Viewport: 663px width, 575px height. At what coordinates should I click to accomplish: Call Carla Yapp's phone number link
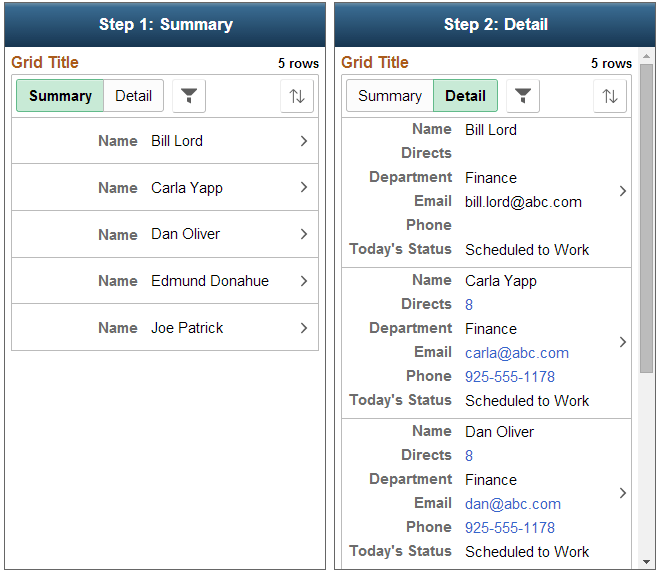coord(510,377)
